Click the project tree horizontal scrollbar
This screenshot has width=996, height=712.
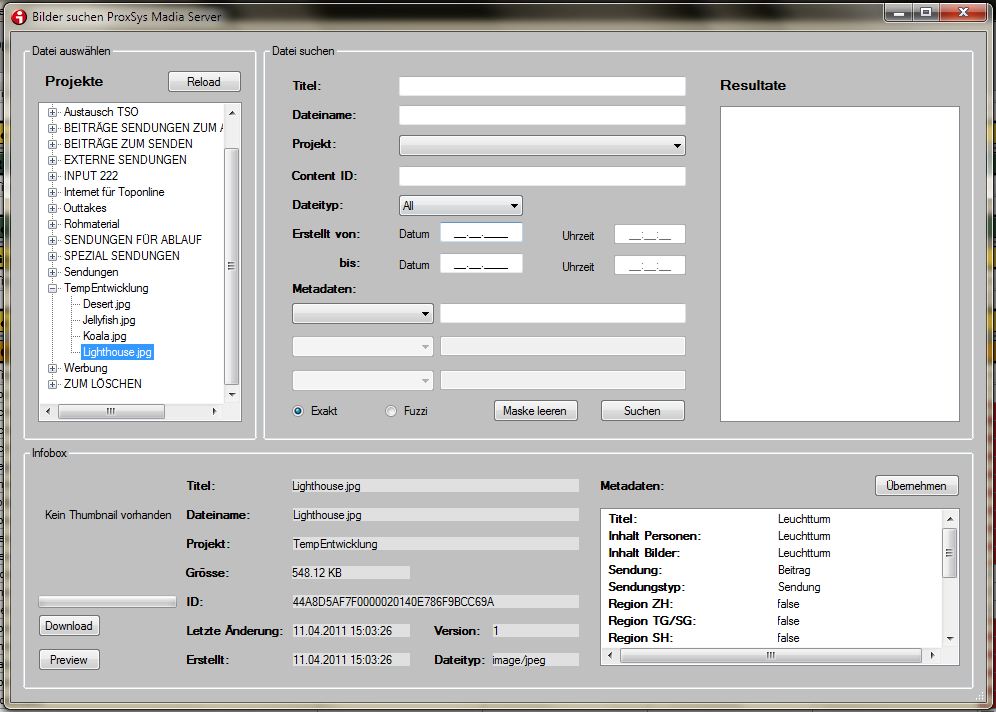point(111,411)
